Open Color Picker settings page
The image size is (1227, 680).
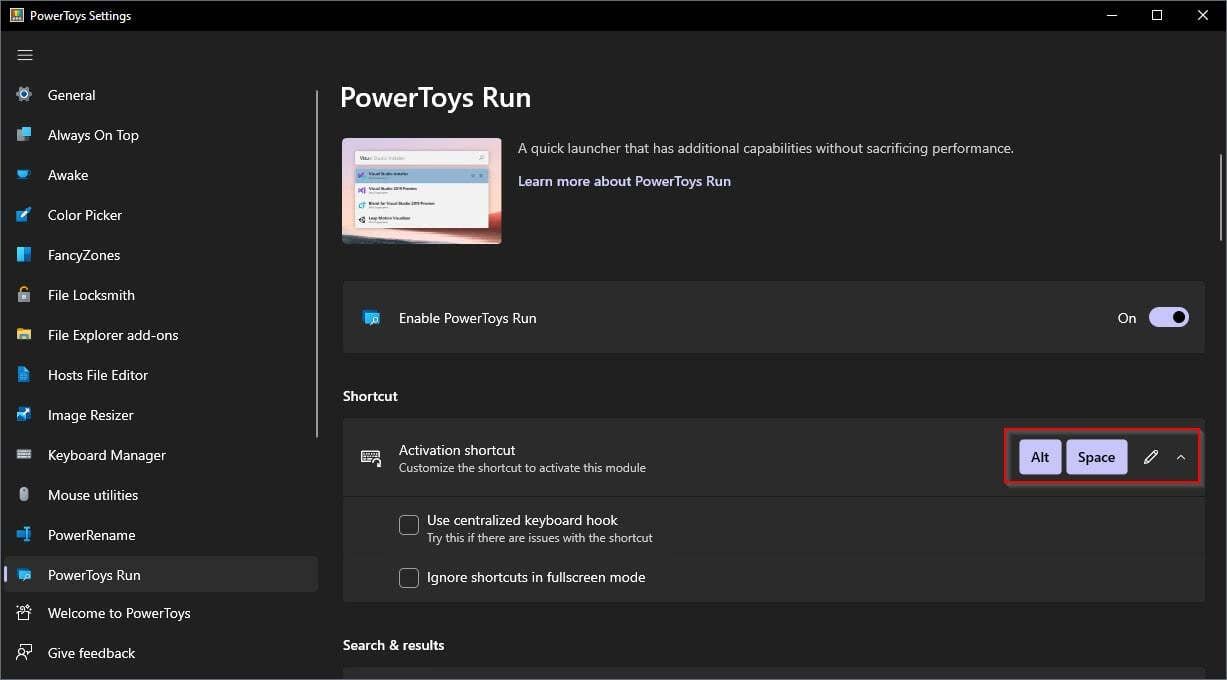coord(85,215)
